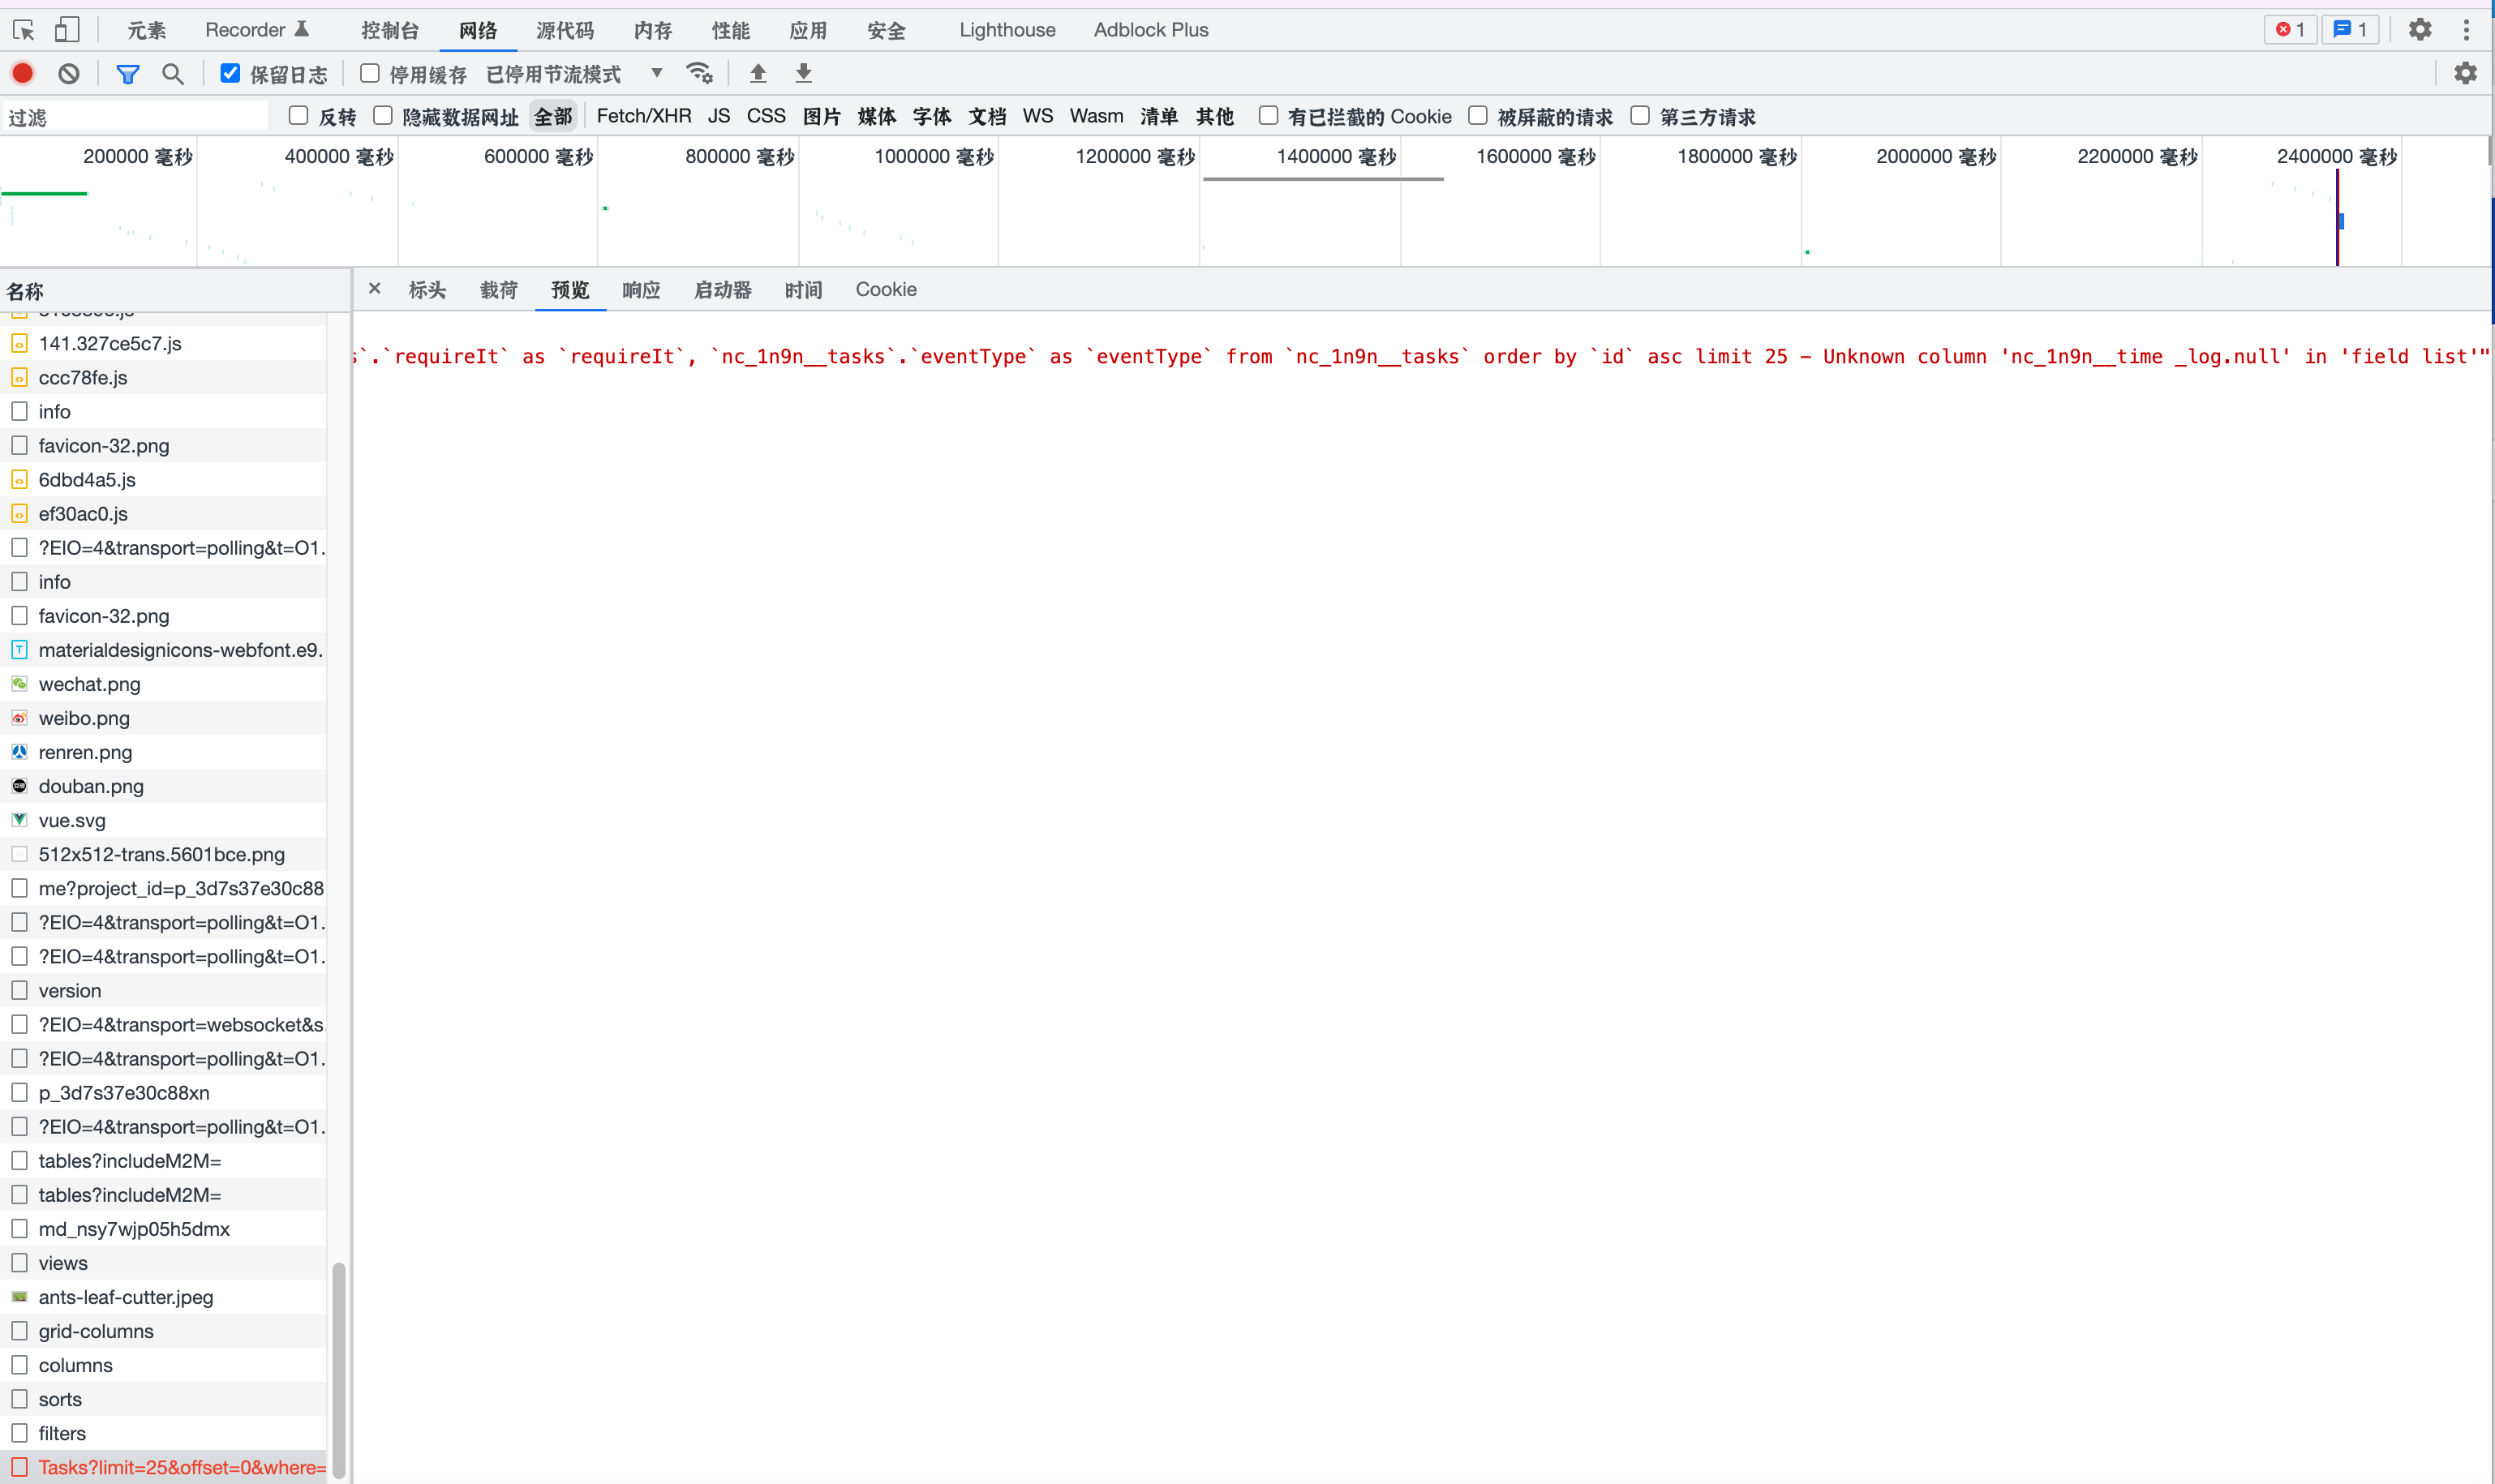
Task: Select the failed Tasks?limit=25 request
Action: [x=170, y=1466]
